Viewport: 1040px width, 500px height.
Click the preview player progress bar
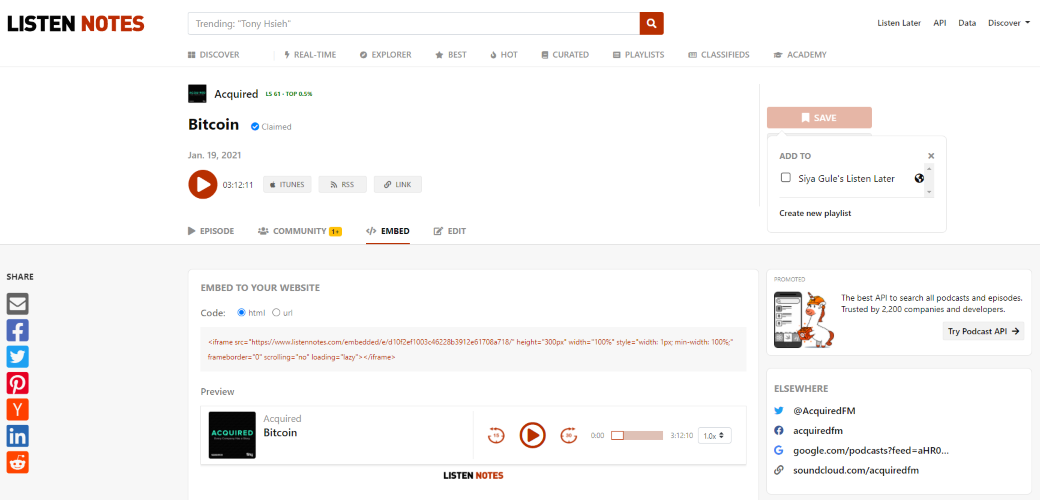click(637, 436)
